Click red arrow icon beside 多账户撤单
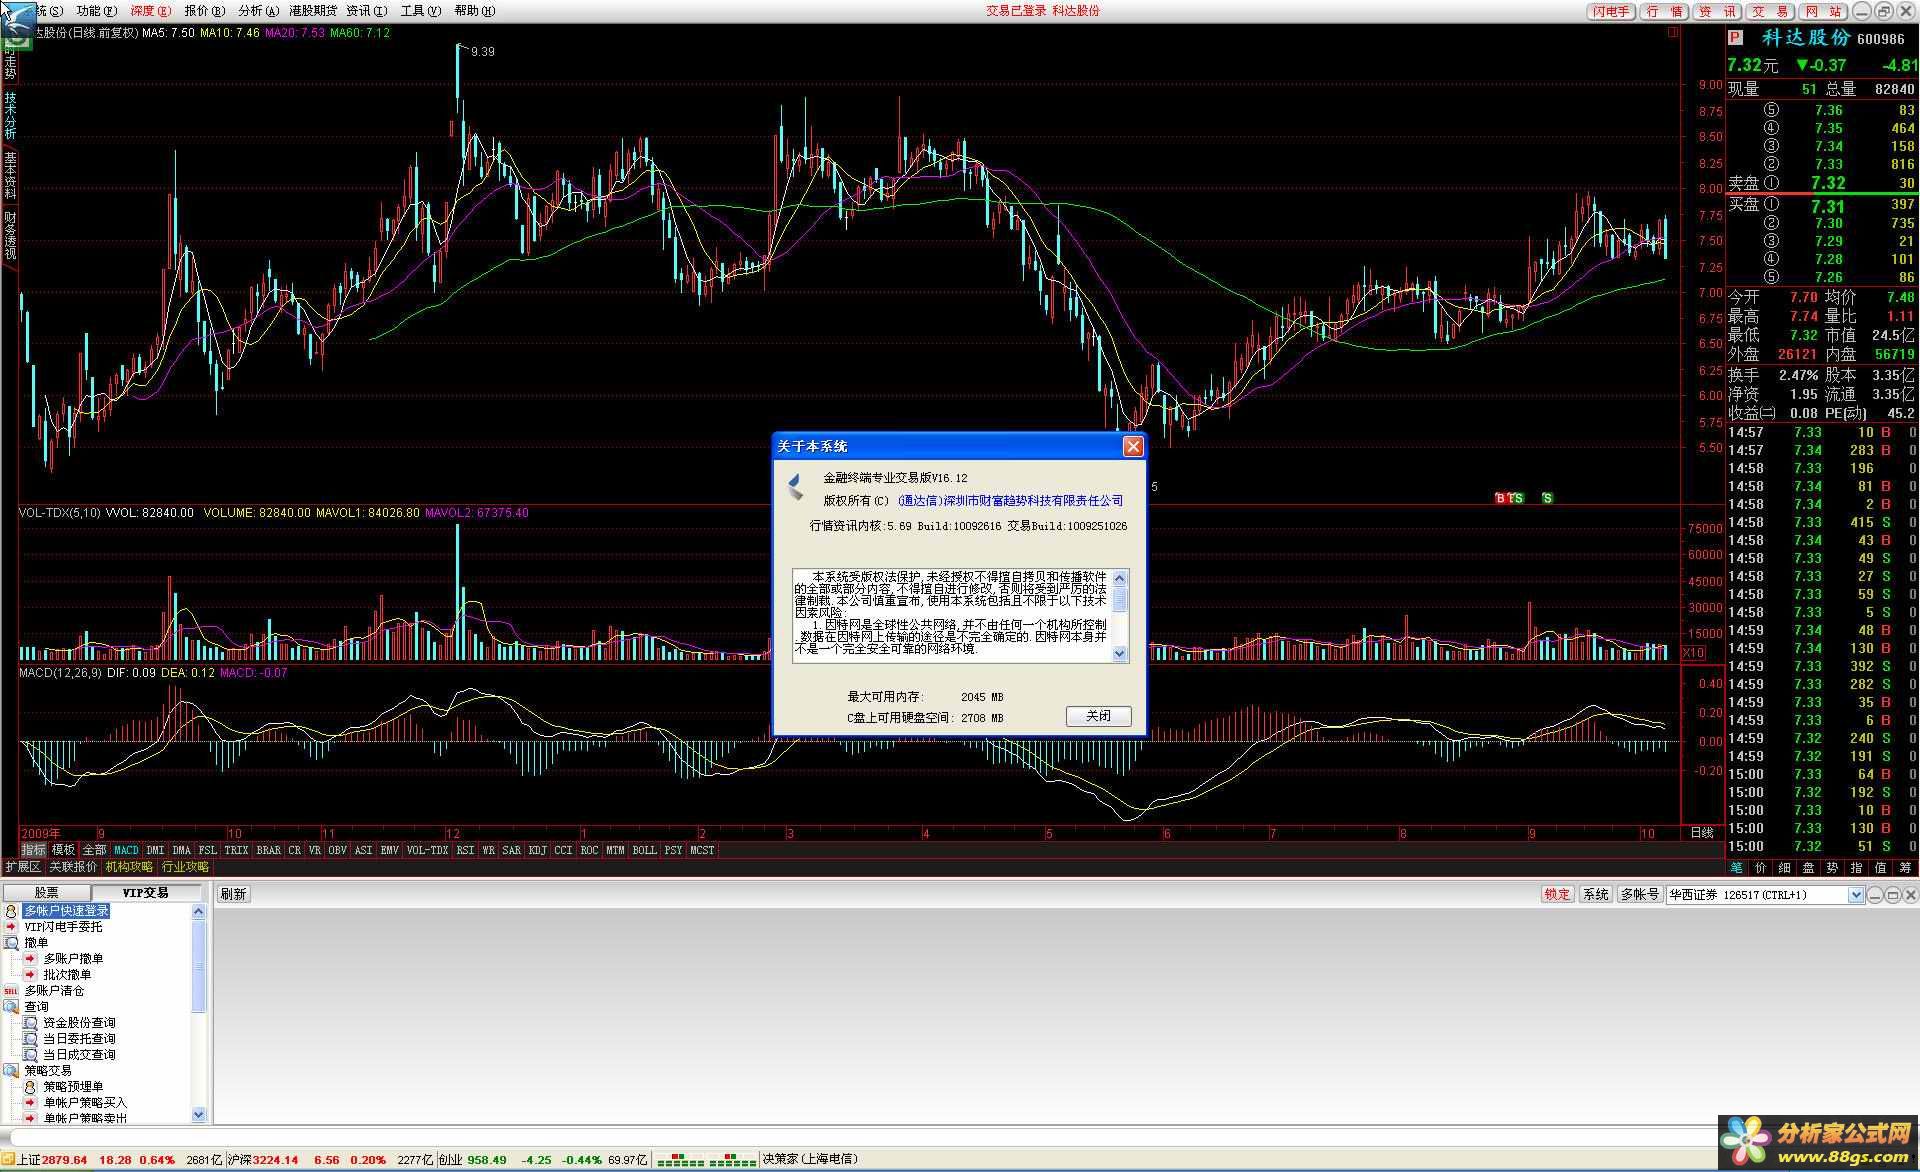Screen dimensions: 1920x1172 [30, 959]
